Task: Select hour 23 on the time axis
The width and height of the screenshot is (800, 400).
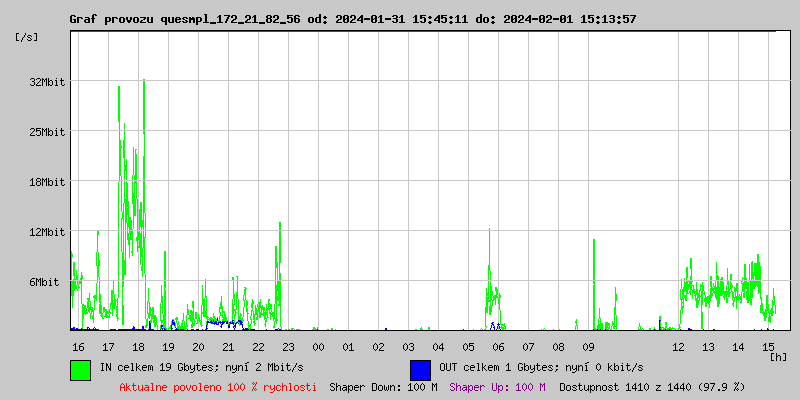Action: click(x=288, y=346)
